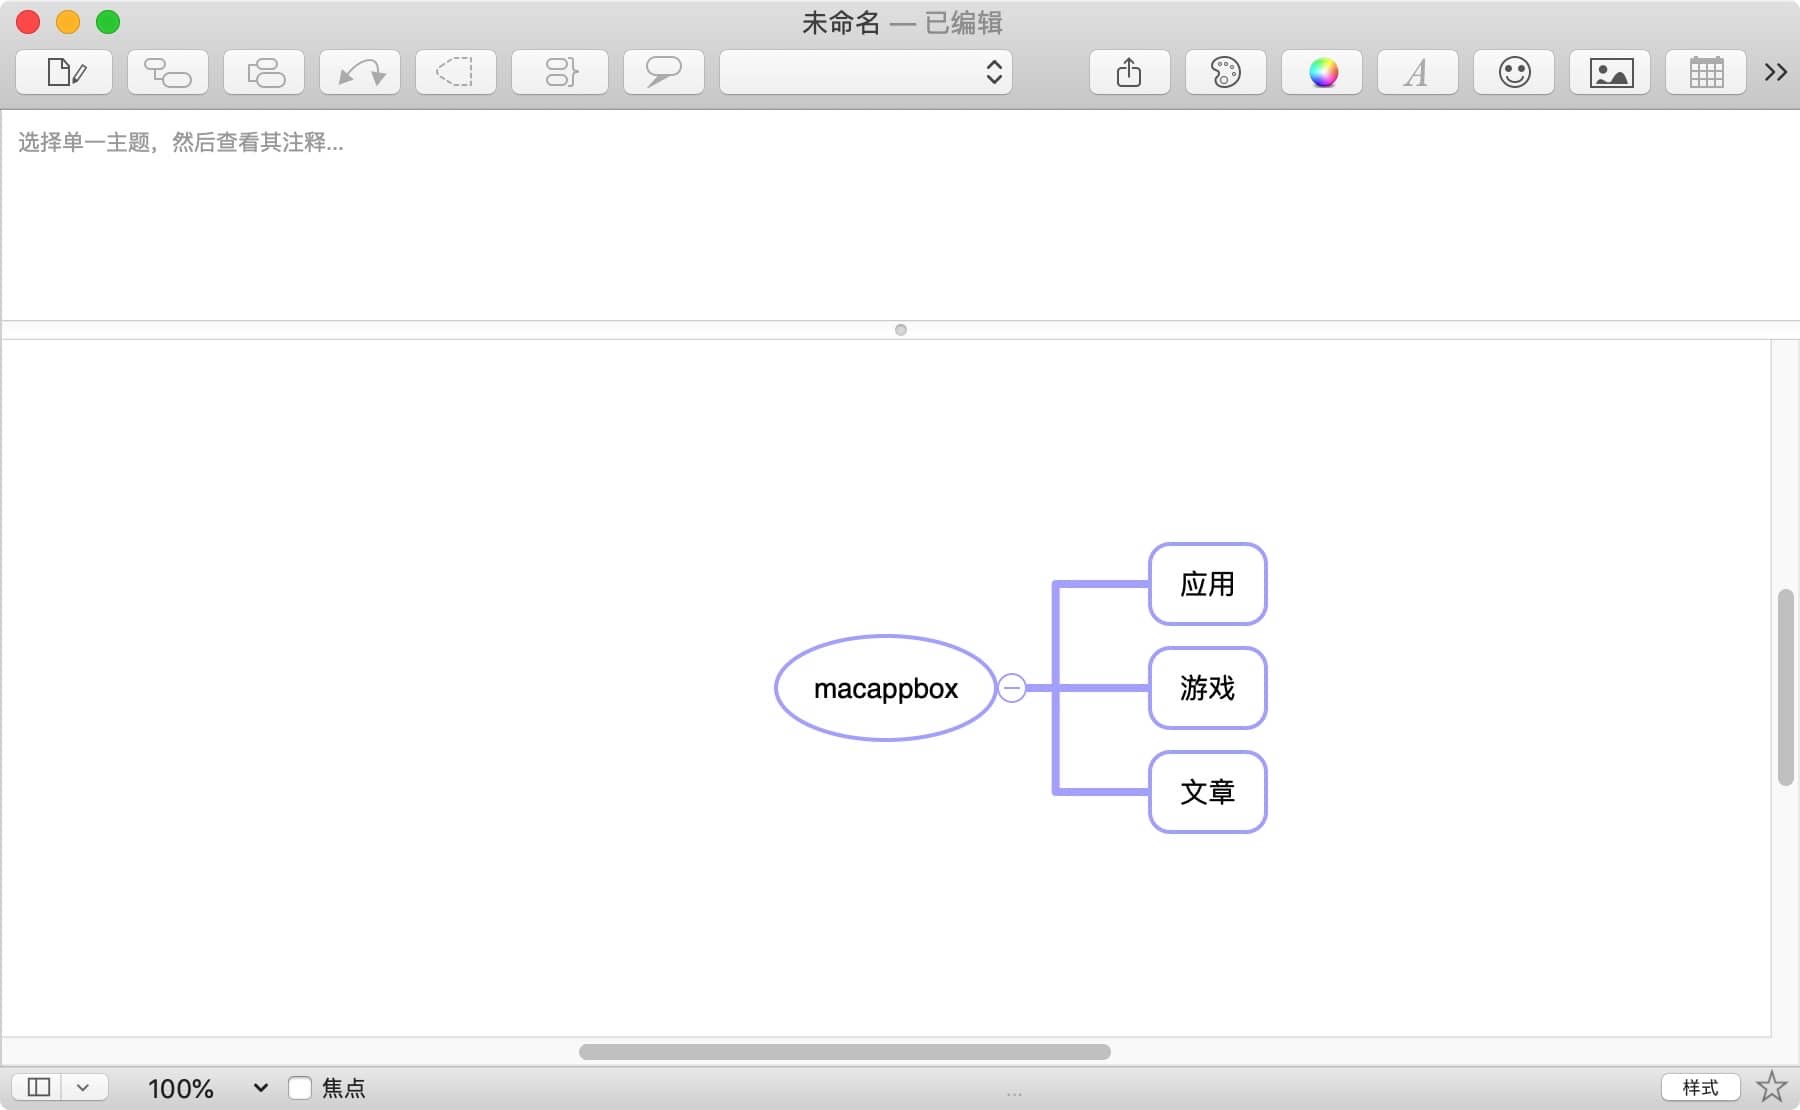Select the 文章 topic node

pos(1208,792)
